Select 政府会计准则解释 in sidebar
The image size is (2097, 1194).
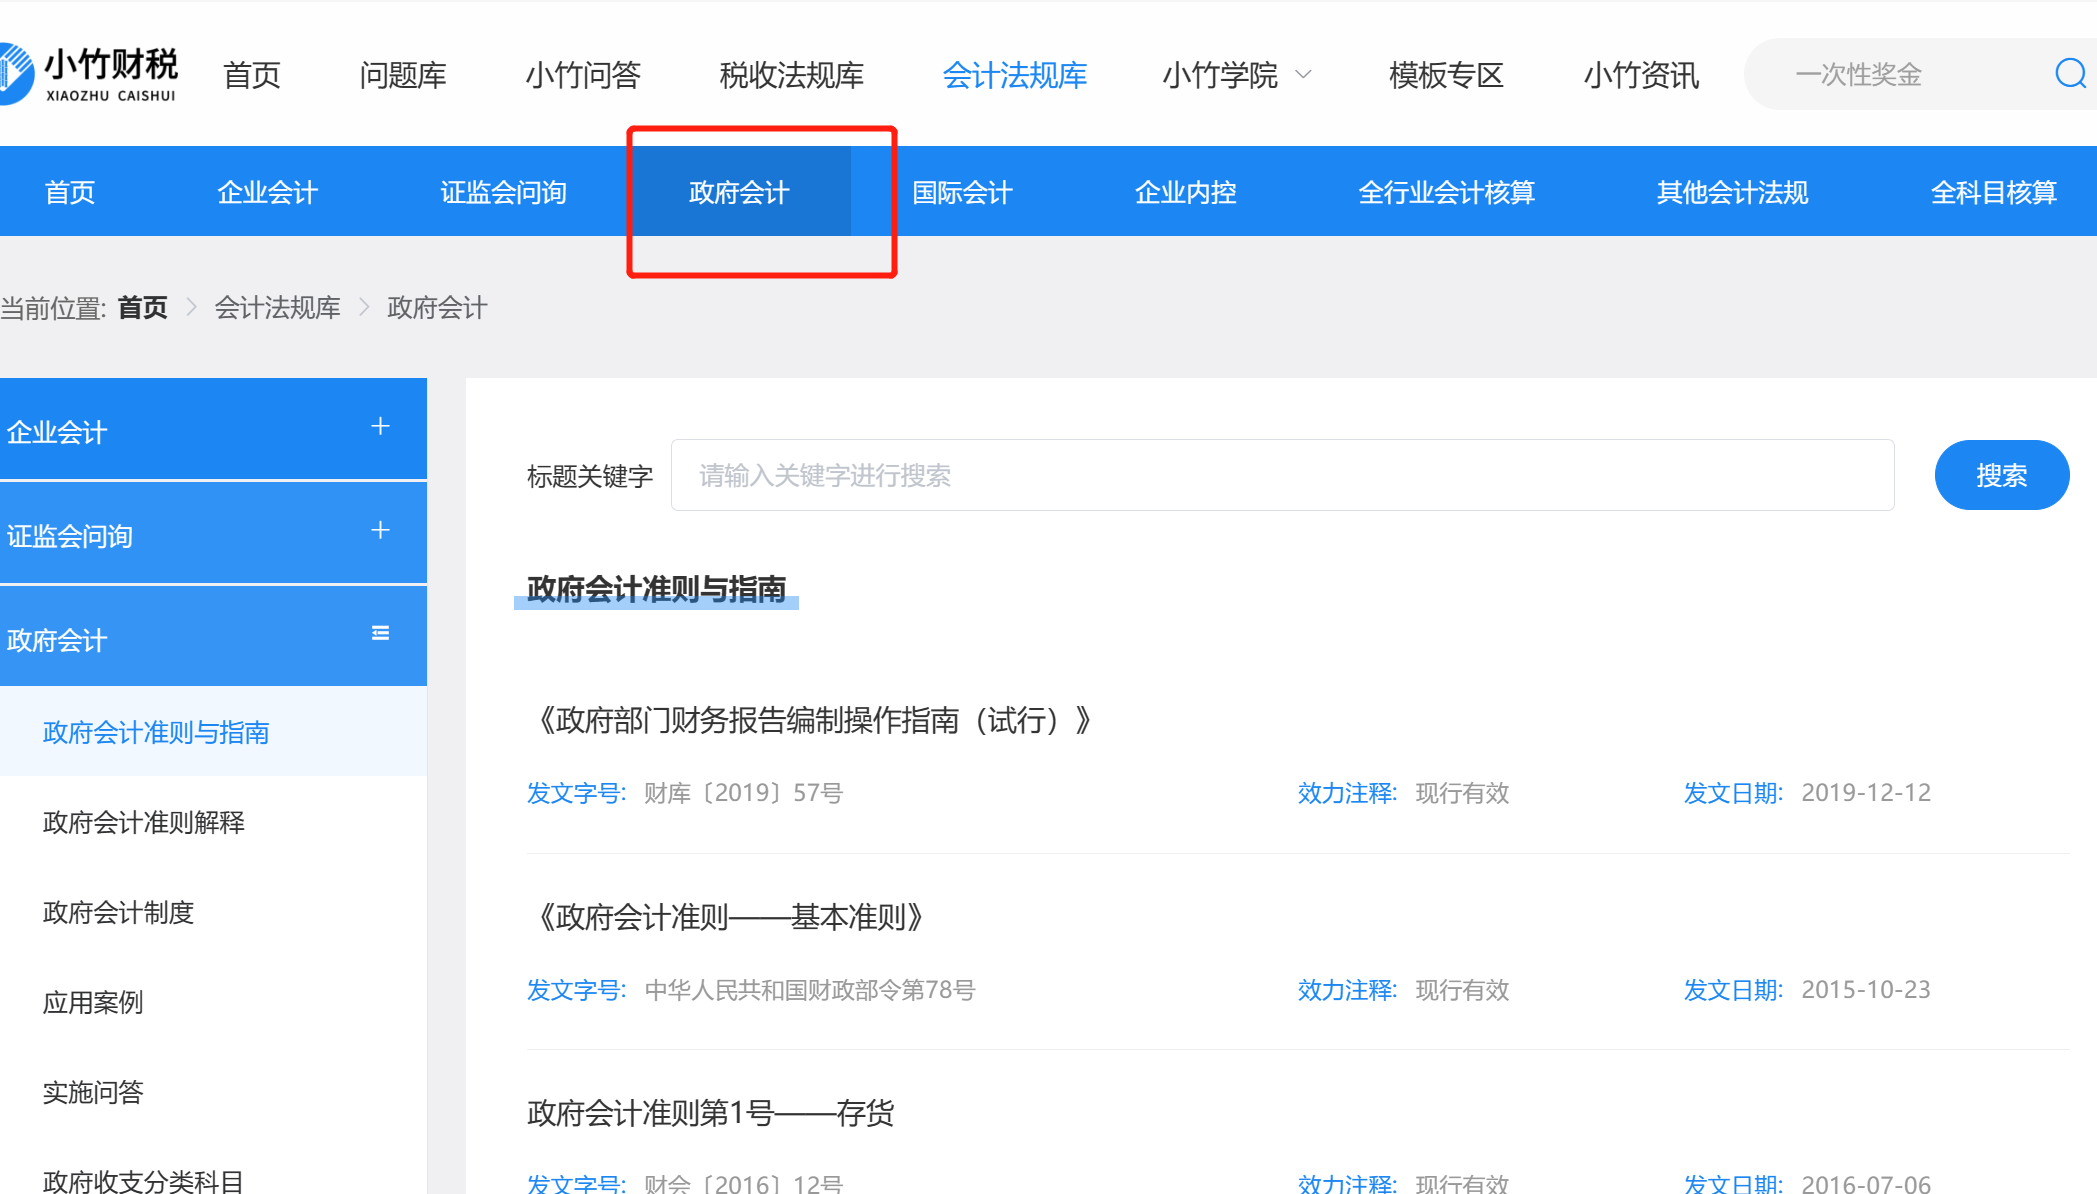(144, 822)
